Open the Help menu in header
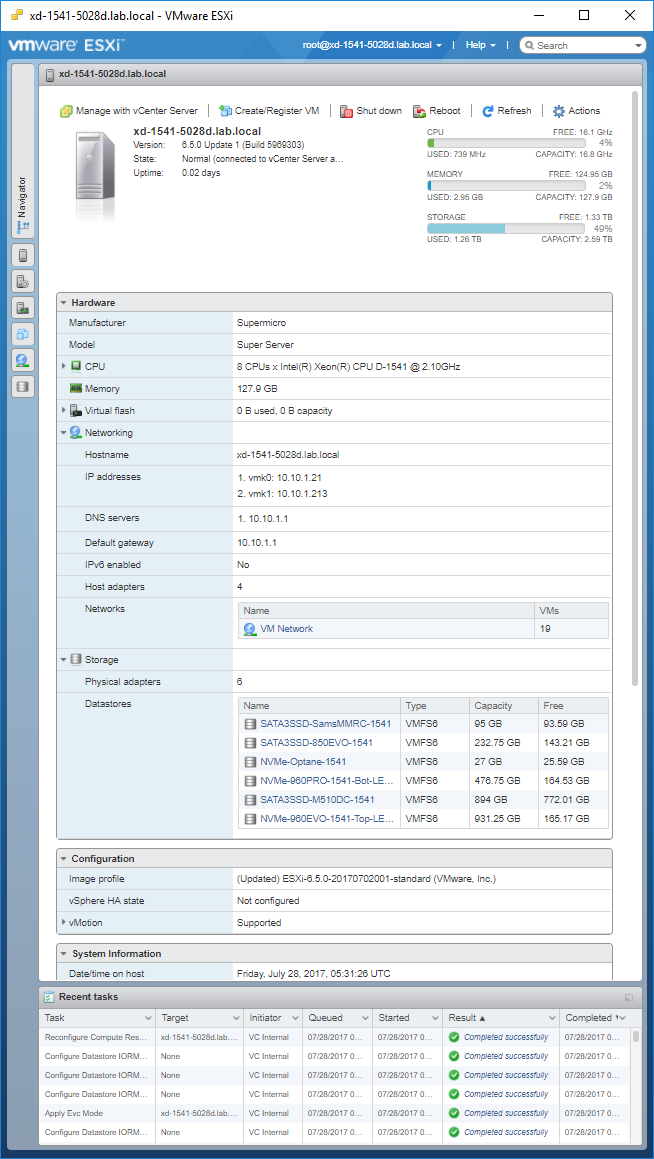The height and width of the screenshot is (1159, 654). point(480,45)
